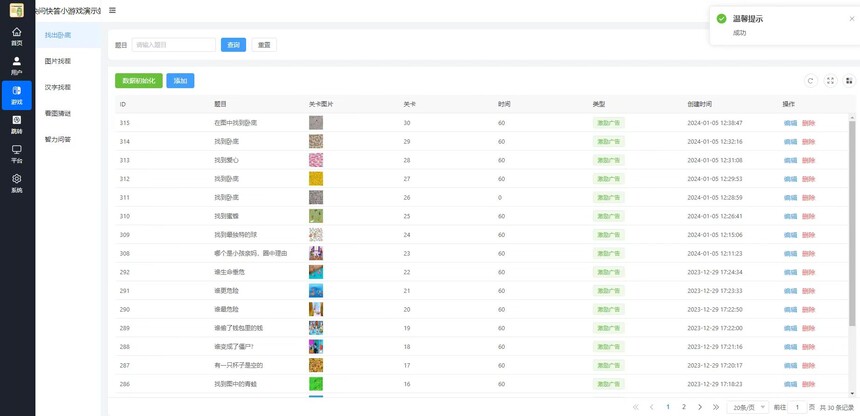Select the 跳转 icon in left sidebar
Image resolution: width=860 pixels, height=416 pixels.
16,124
